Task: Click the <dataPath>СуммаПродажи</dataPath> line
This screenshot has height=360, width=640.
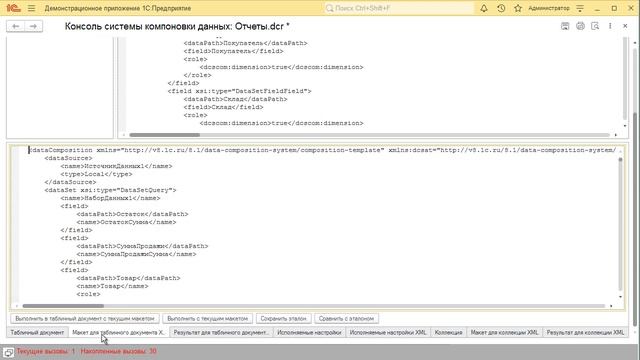Action: click(x=142, y=246)
